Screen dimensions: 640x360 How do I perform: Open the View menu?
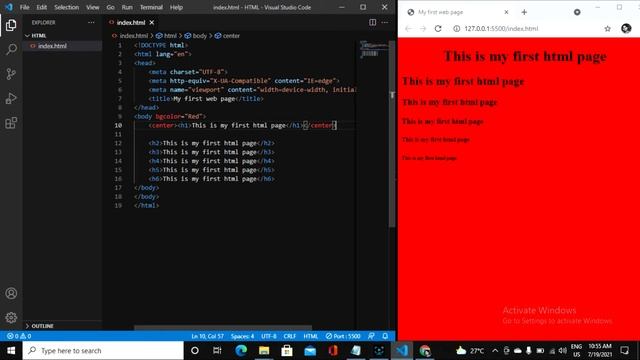[x=93, y=7]
